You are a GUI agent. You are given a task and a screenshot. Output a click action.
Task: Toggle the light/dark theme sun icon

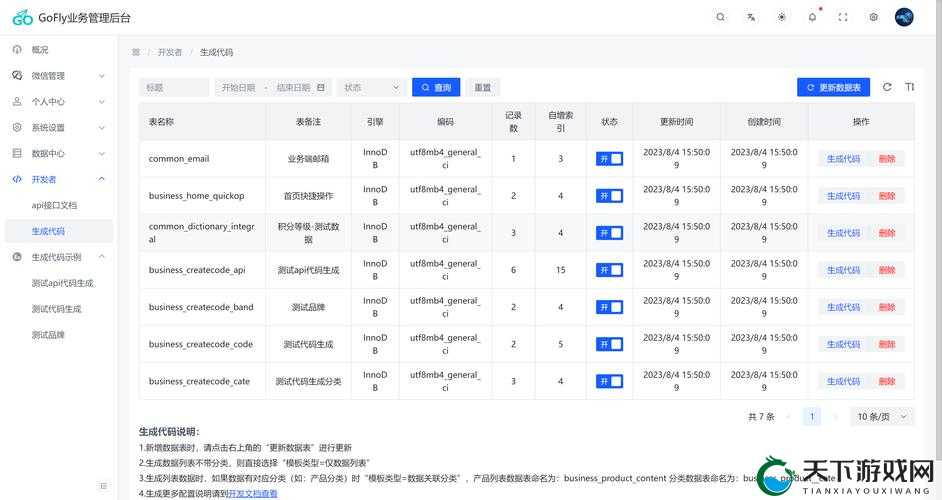pos(782,17)
